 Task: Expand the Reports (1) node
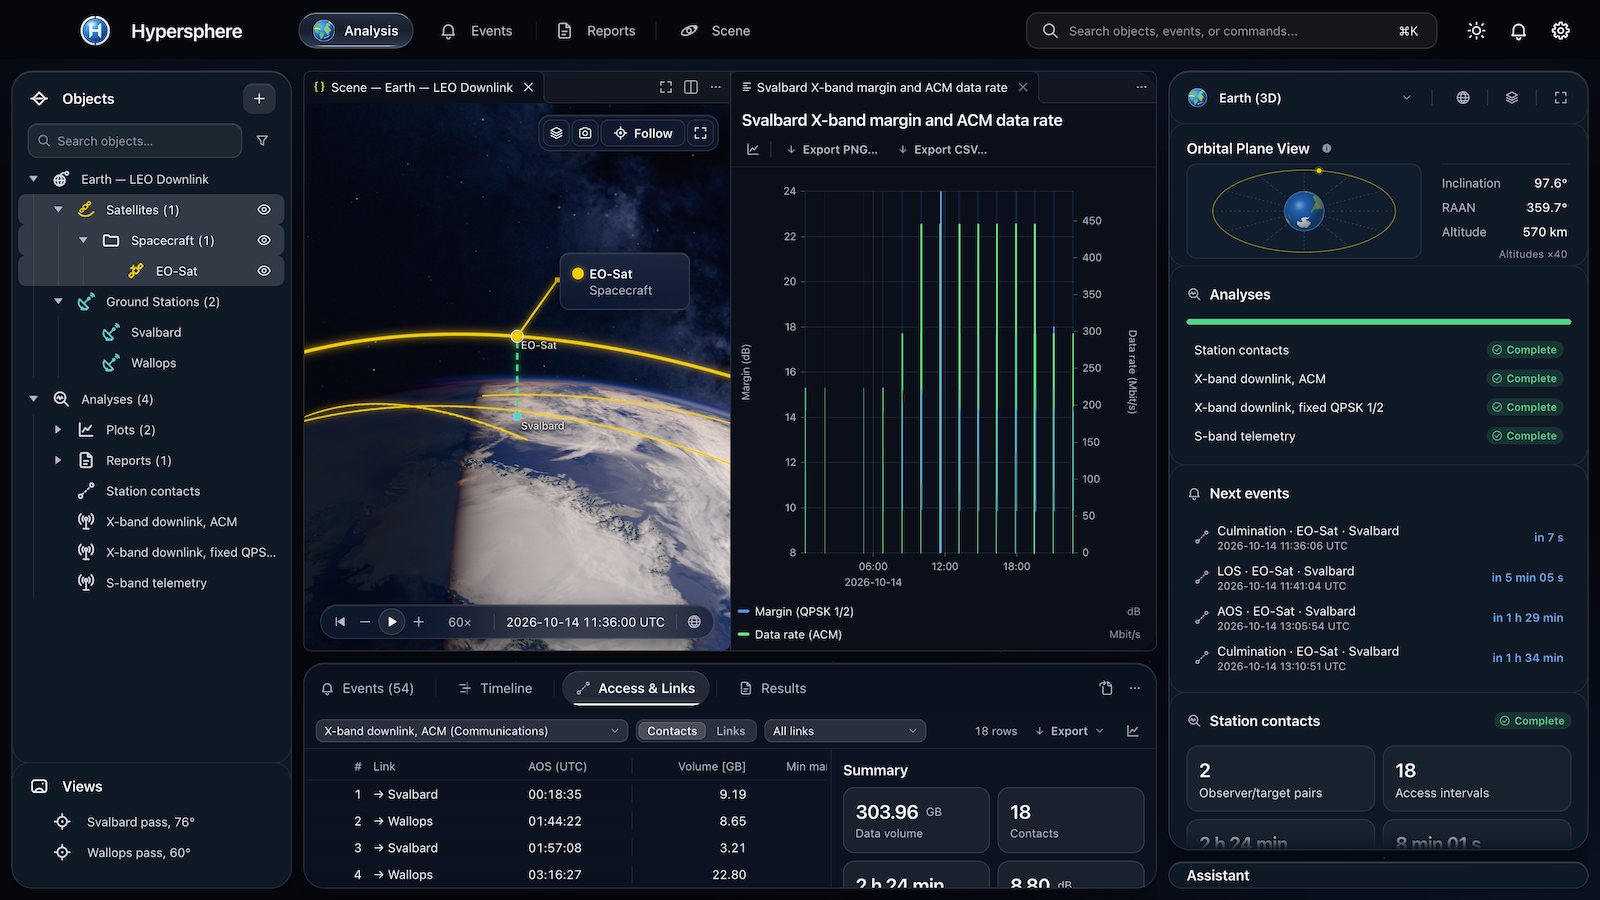[x=58, y=461]
